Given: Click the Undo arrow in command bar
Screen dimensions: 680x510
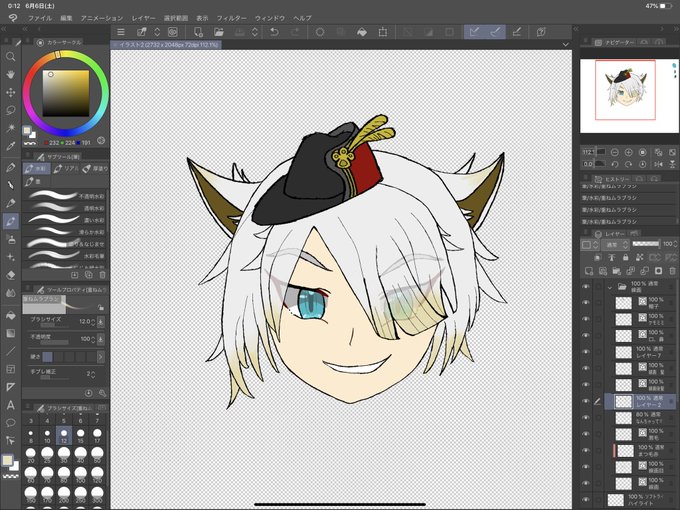Looking at the screenshot, I should tap(274, 32).
